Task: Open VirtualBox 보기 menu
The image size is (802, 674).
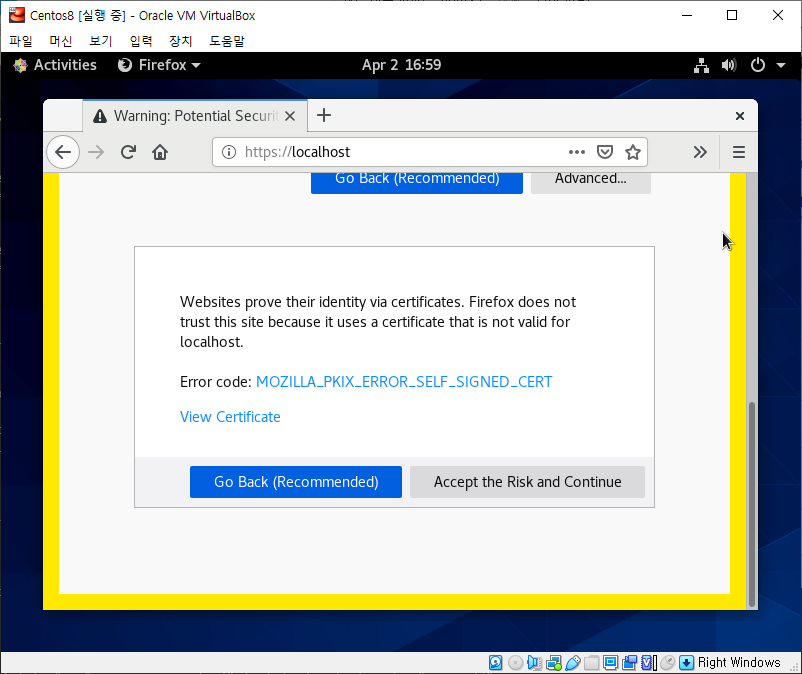Action: 100,41
